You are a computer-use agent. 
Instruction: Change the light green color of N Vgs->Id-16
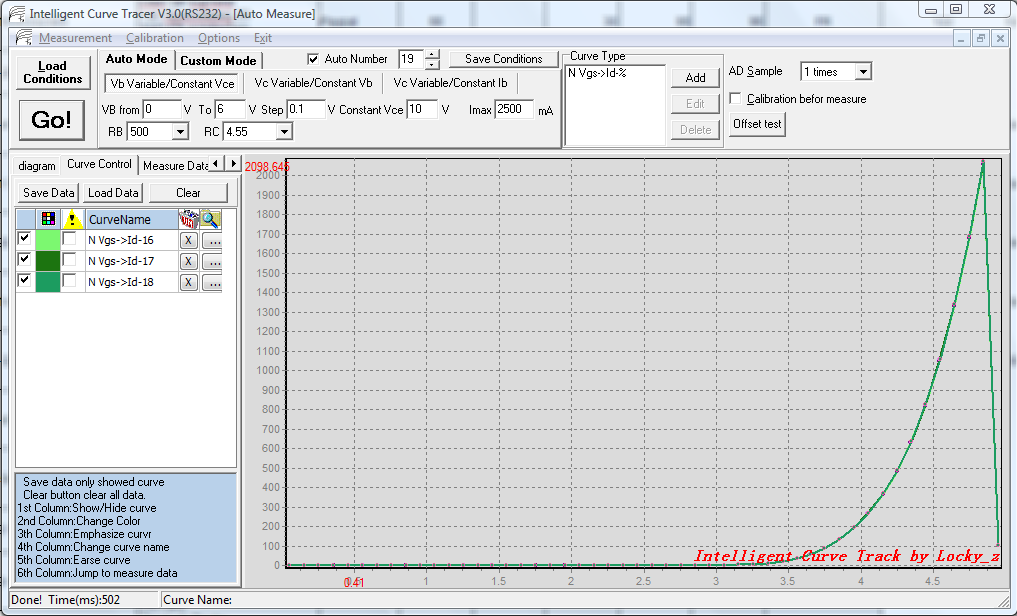[48, 240]
